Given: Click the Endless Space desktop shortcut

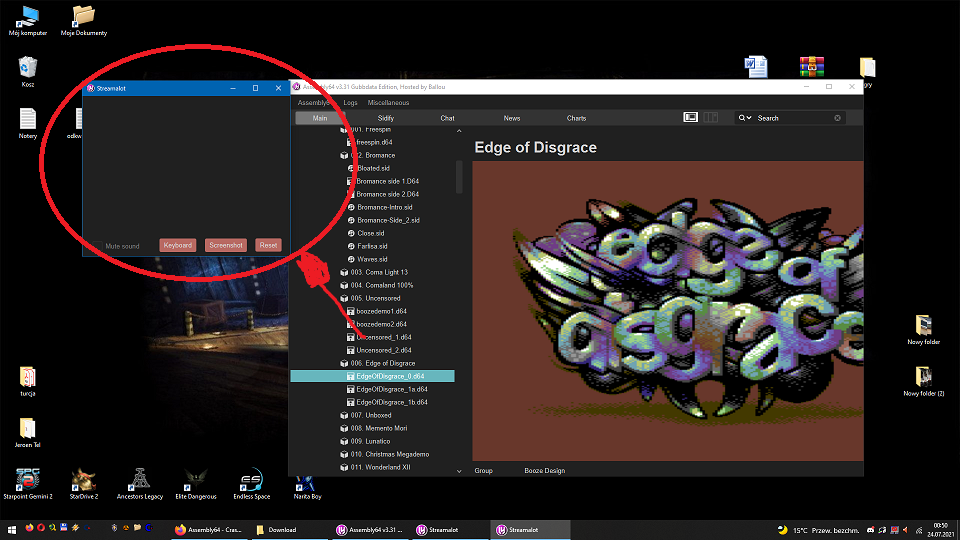Looking at the screenshot, I should pyautogui.click(x=252, y=484).
